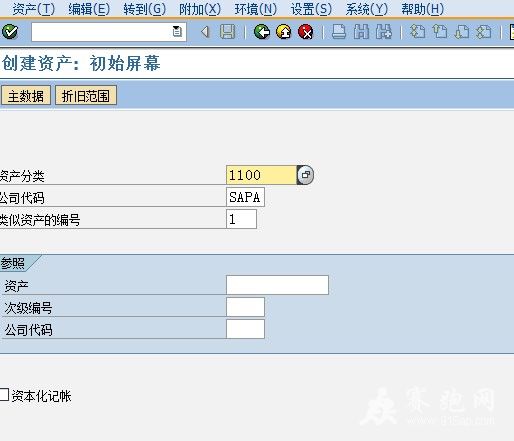Click the Find binoculars icon

(x=361, y=32)
